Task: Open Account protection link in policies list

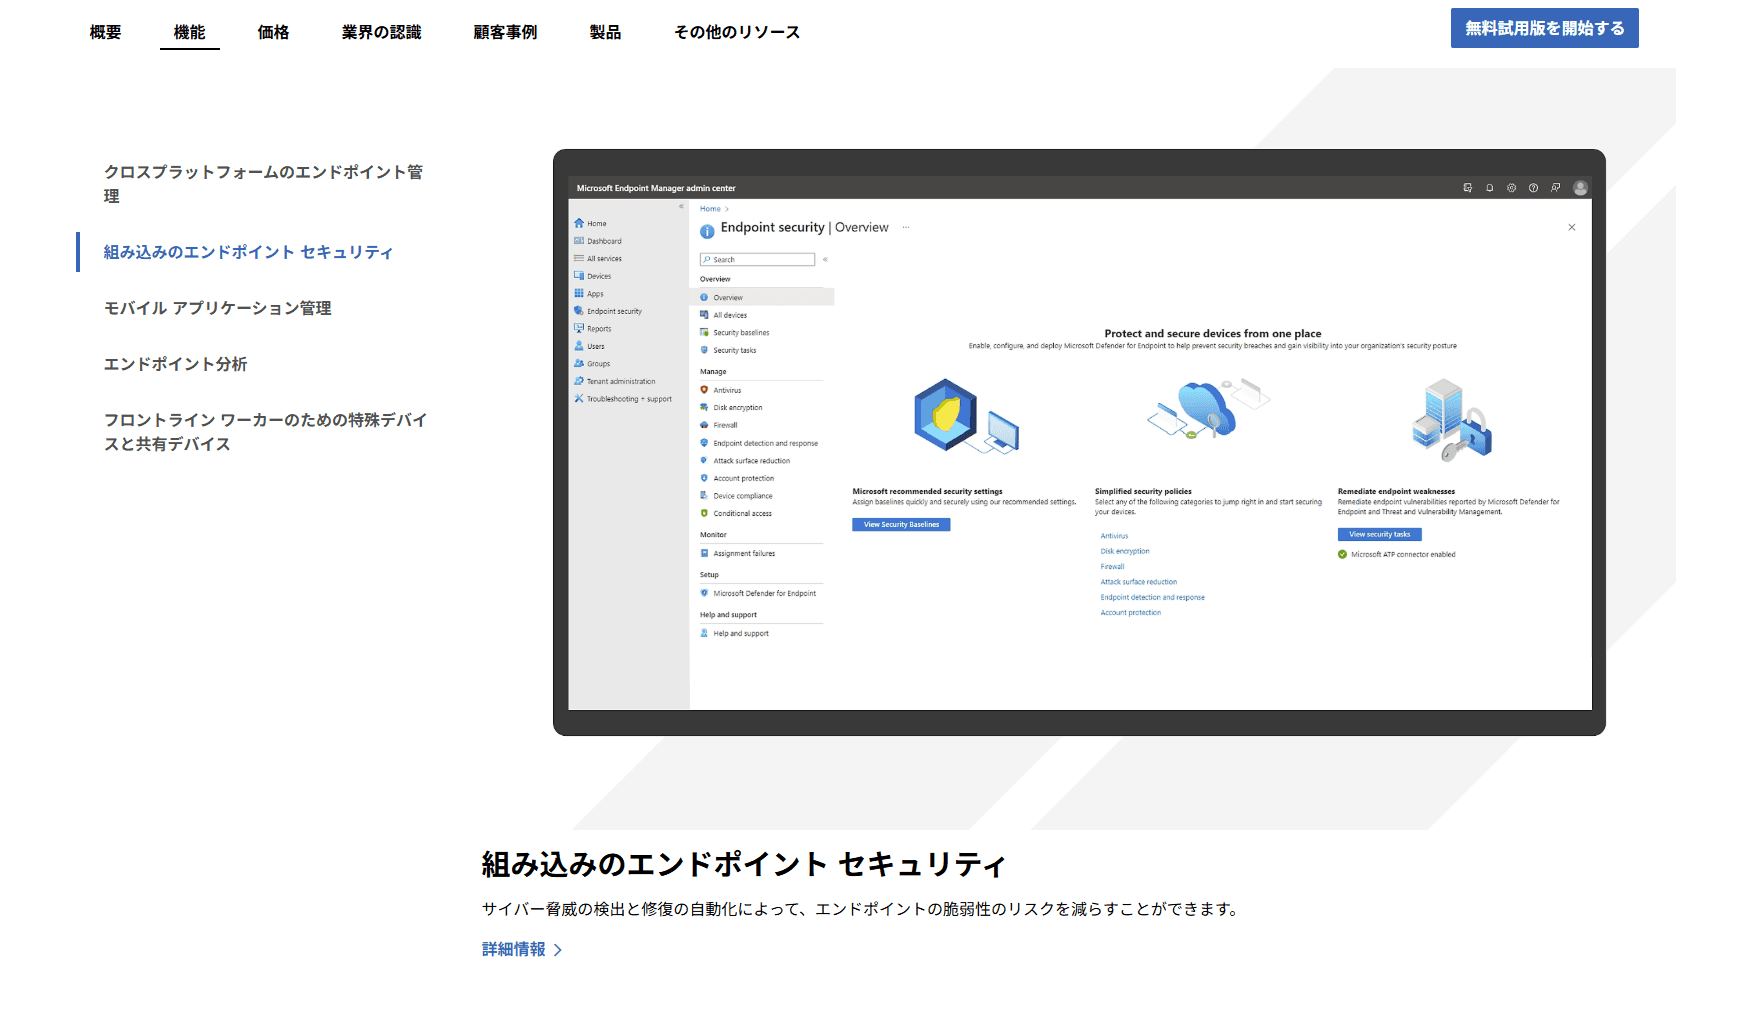Action: click(1131, 612)
